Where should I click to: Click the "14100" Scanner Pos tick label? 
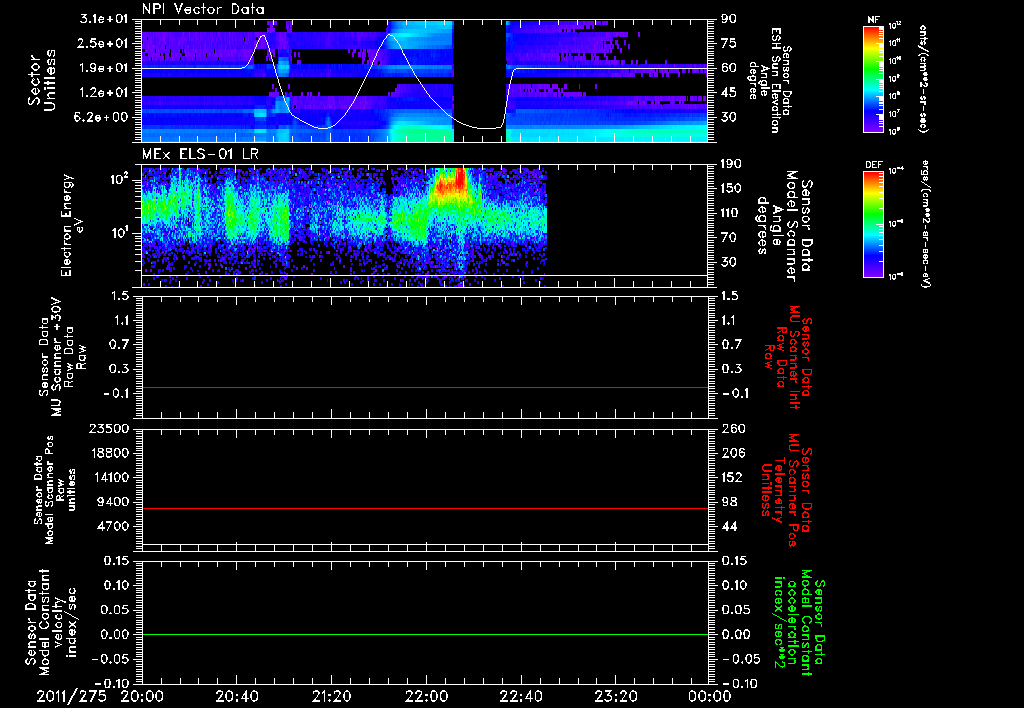click(x=109, y=477)
